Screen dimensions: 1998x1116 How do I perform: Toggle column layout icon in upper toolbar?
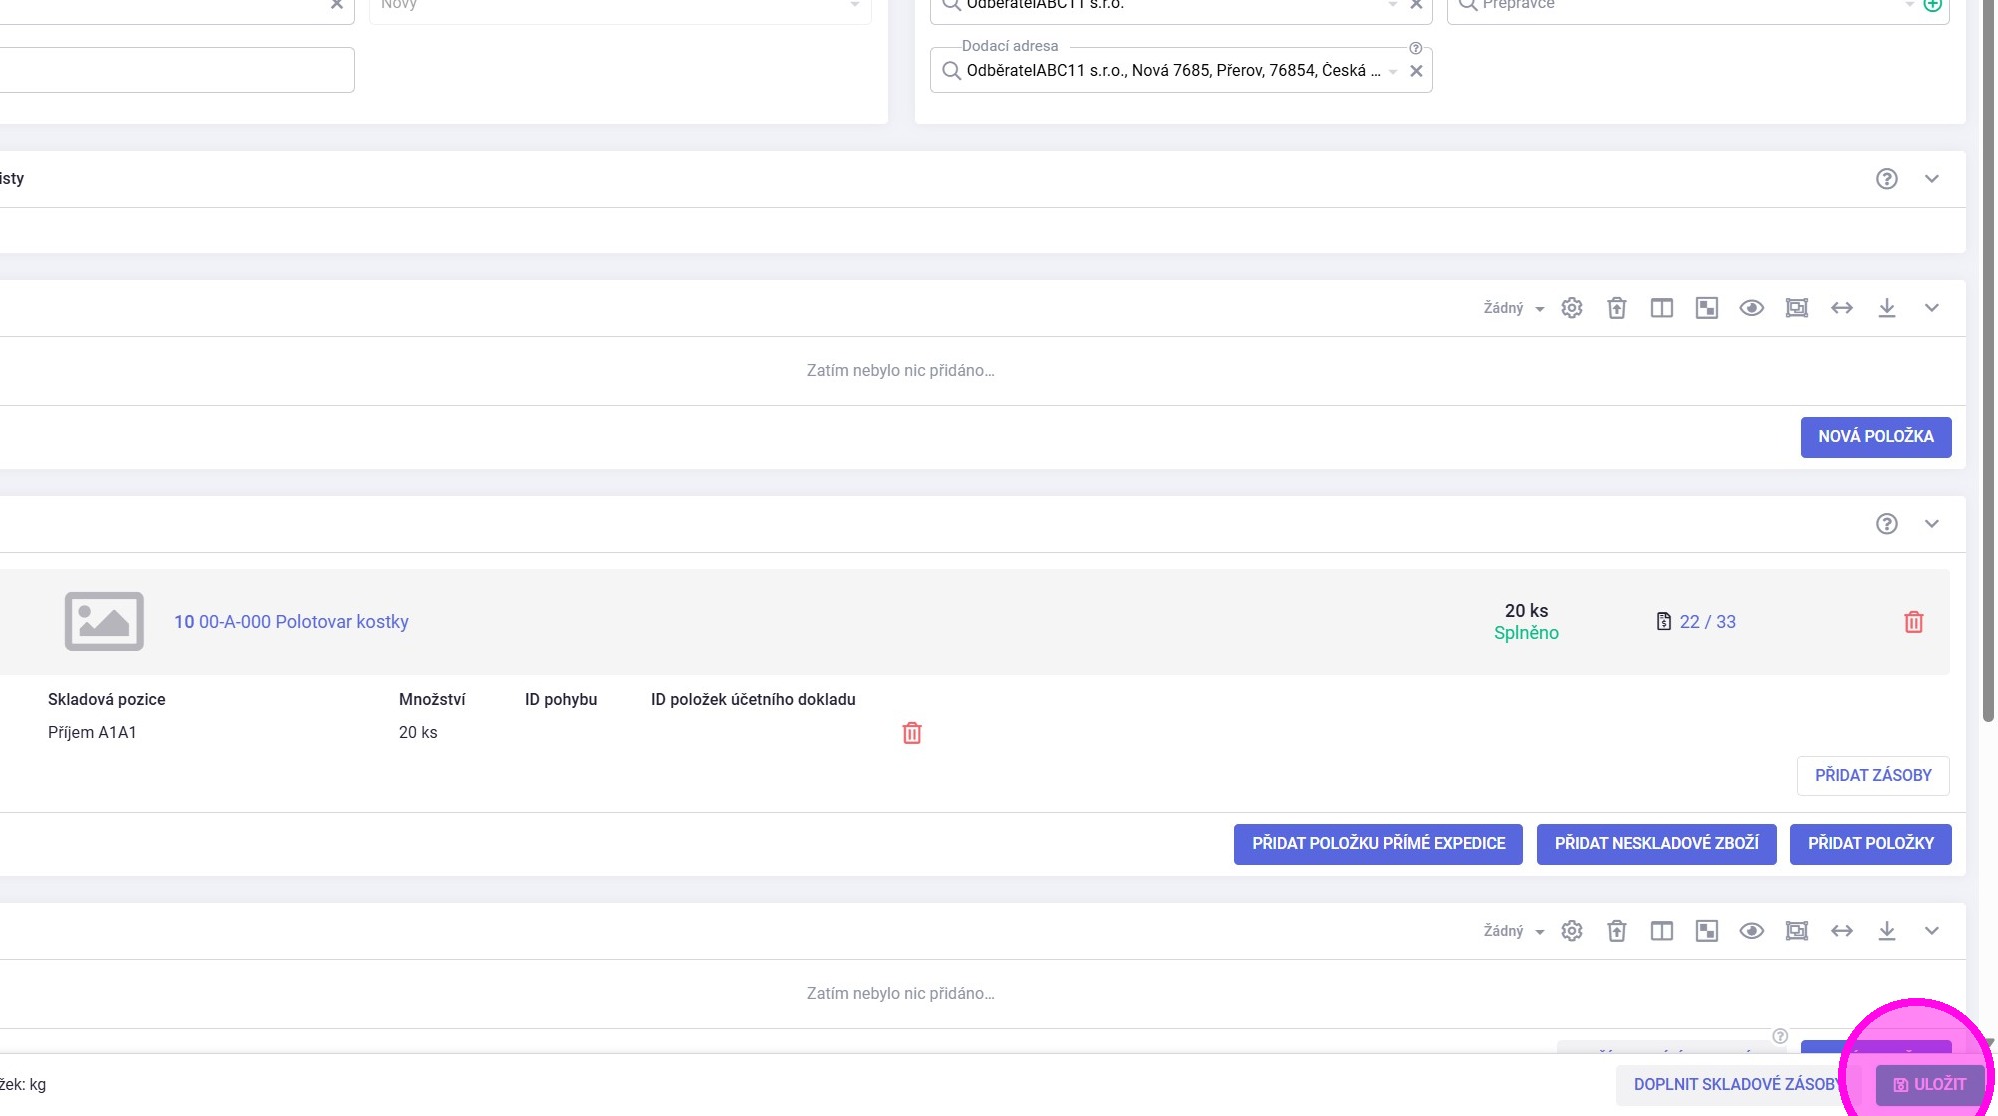(x=1662, y=308)
